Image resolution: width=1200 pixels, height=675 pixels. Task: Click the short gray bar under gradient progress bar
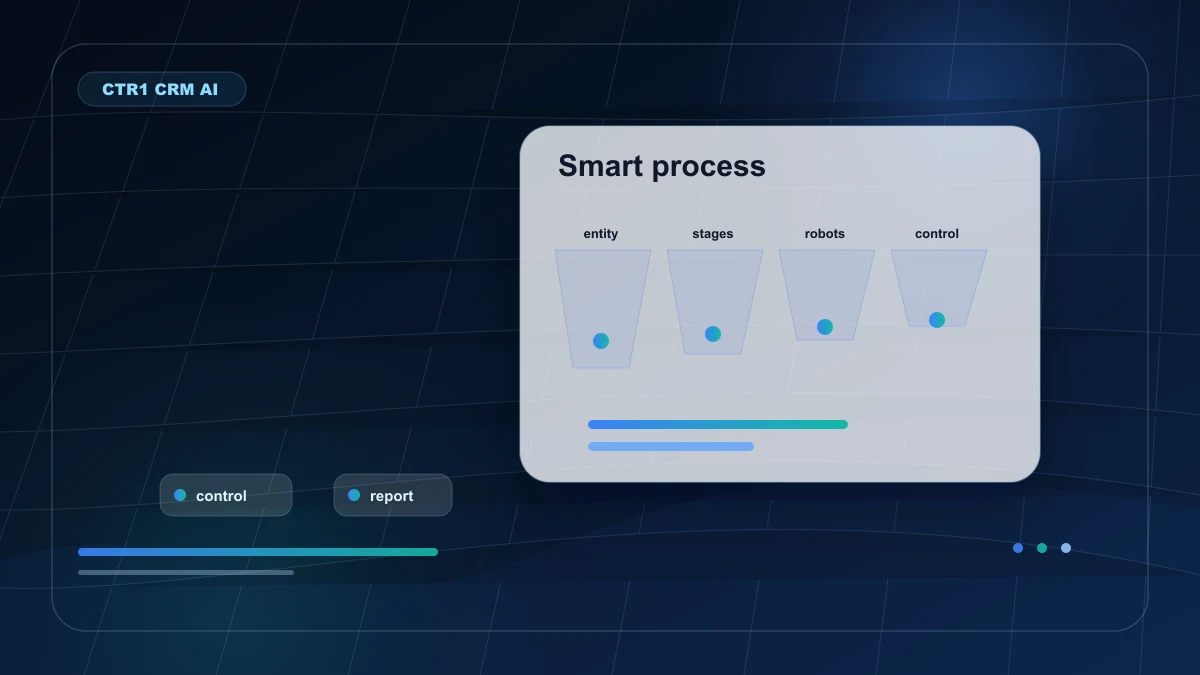(x=186, y=572)
